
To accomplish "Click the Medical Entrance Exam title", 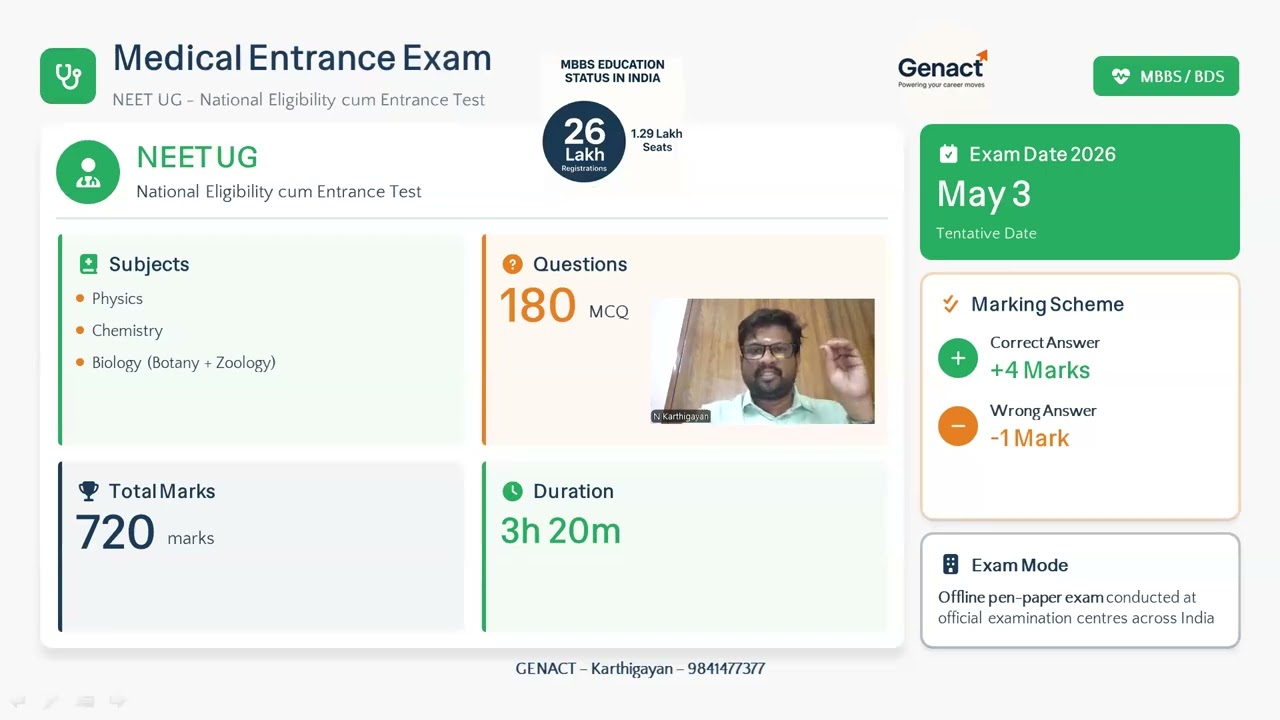I will pos(302,58).
